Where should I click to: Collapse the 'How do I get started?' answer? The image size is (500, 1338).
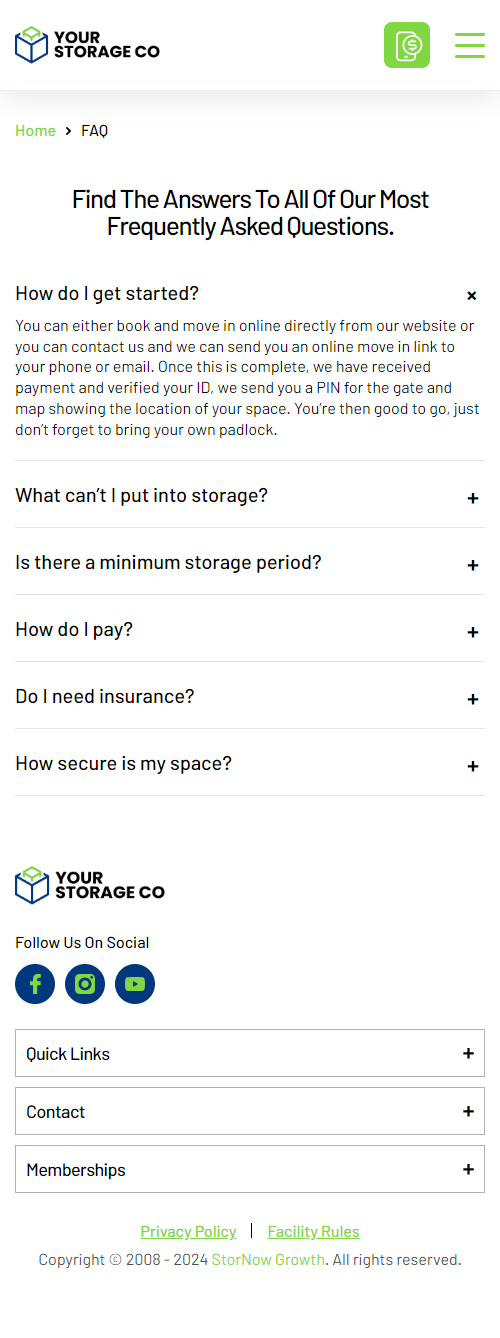(x=250, y=294)
